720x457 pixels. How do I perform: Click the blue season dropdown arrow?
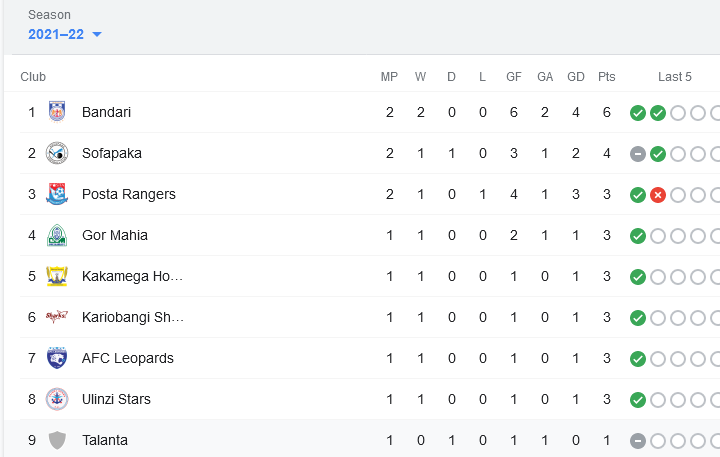pos(97,34)
